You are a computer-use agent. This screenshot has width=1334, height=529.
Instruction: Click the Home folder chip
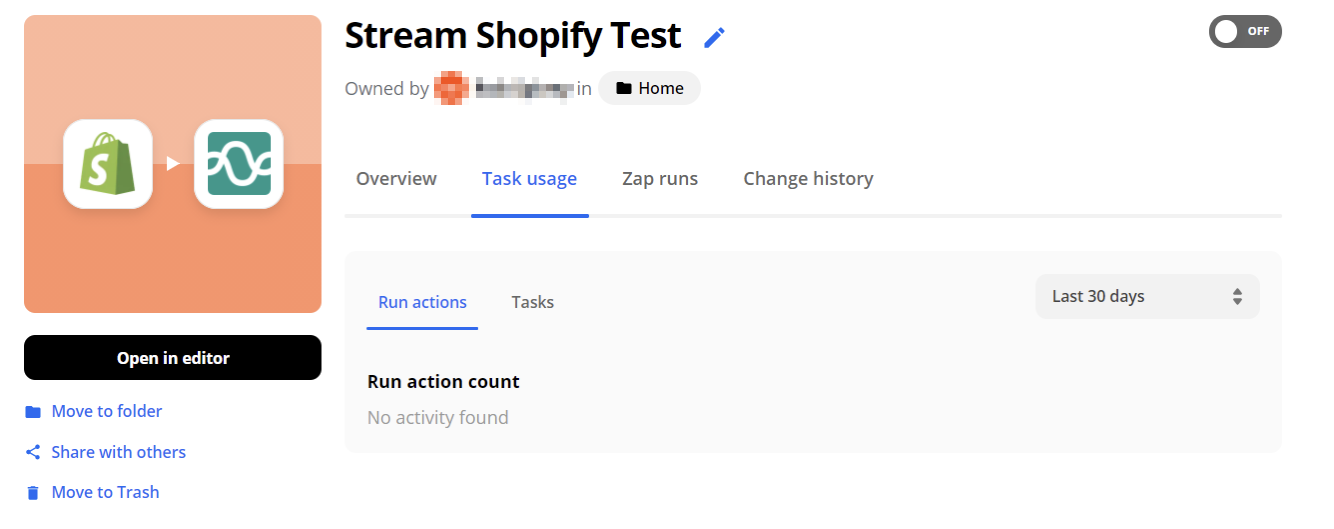650,88
